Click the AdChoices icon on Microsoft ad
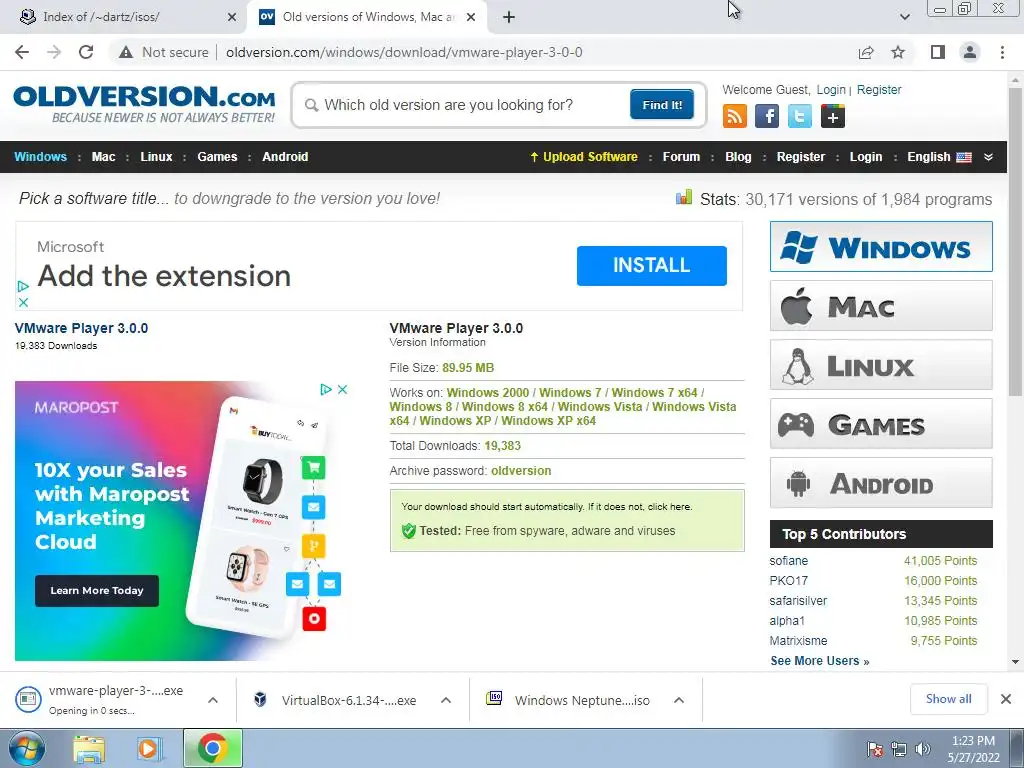 pos(23,286)
